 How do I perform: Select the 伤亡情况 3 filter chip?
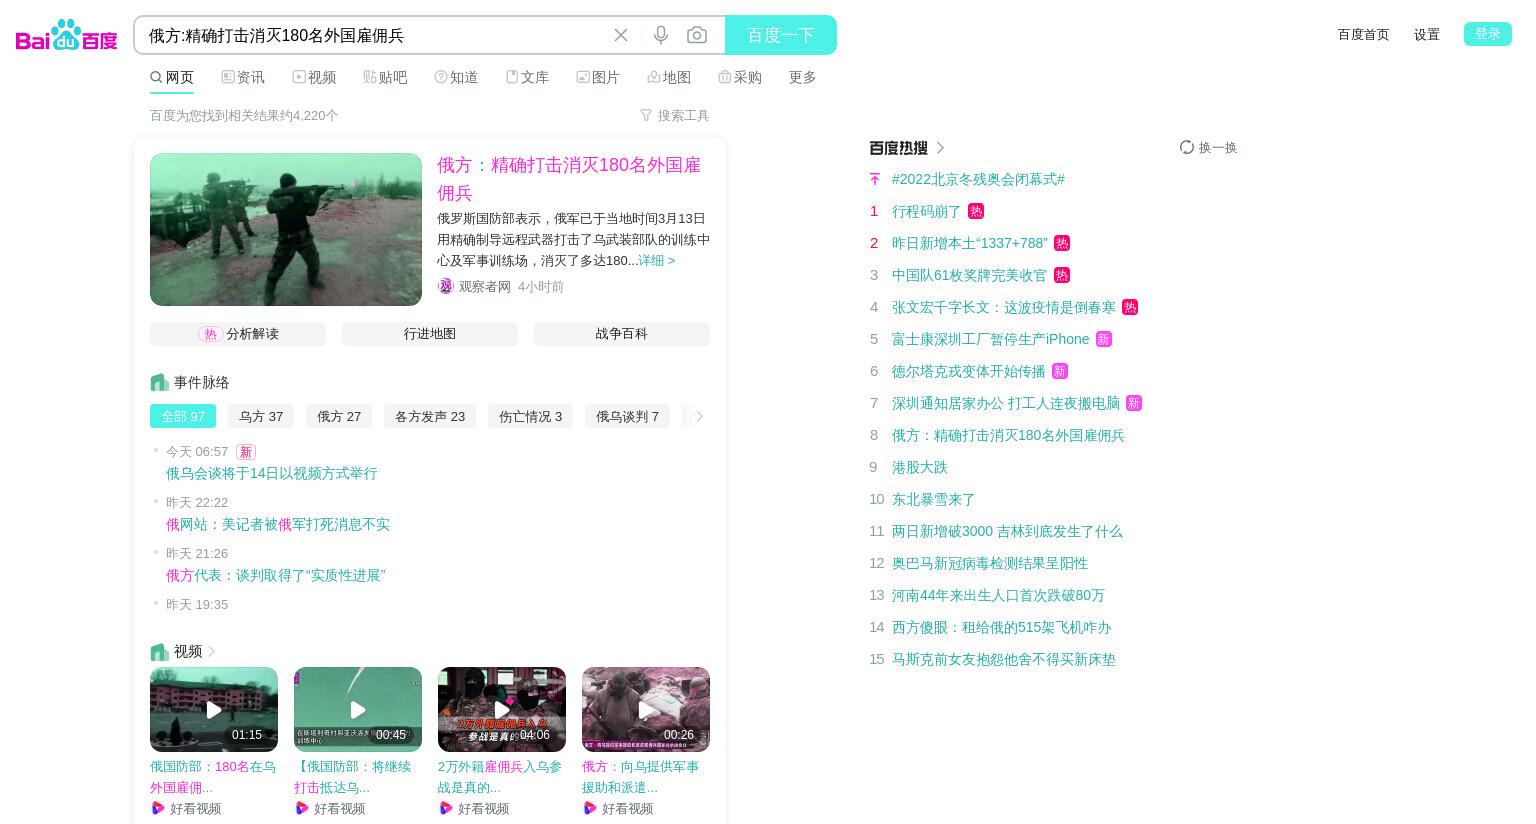pyautogui.click(x=530, y=416)
